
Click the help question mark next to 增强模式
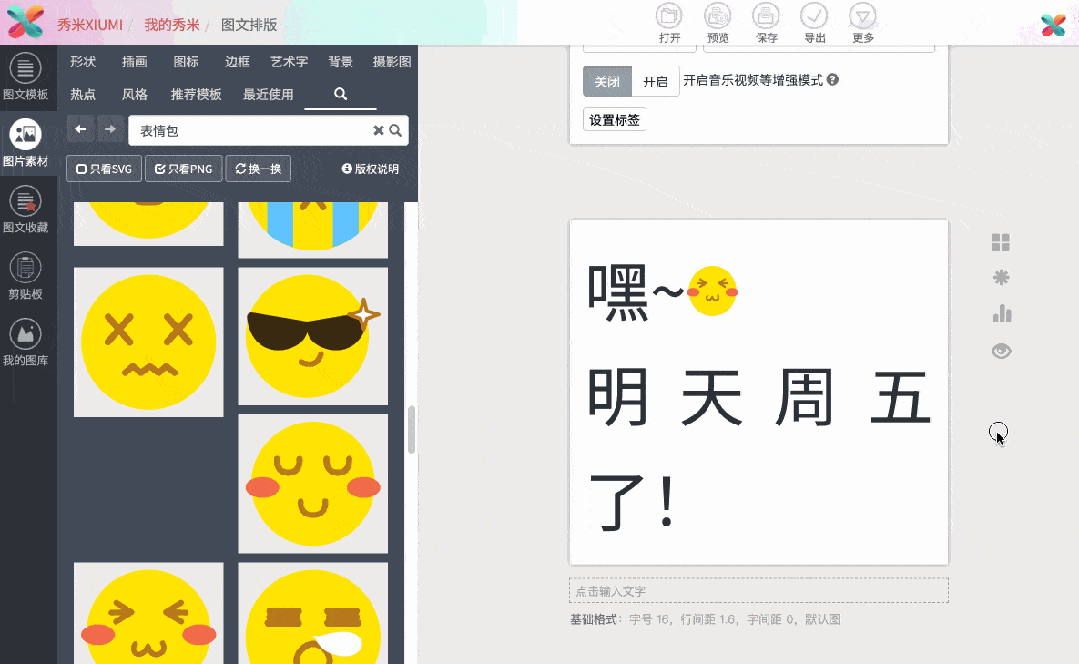coord(833,80)
